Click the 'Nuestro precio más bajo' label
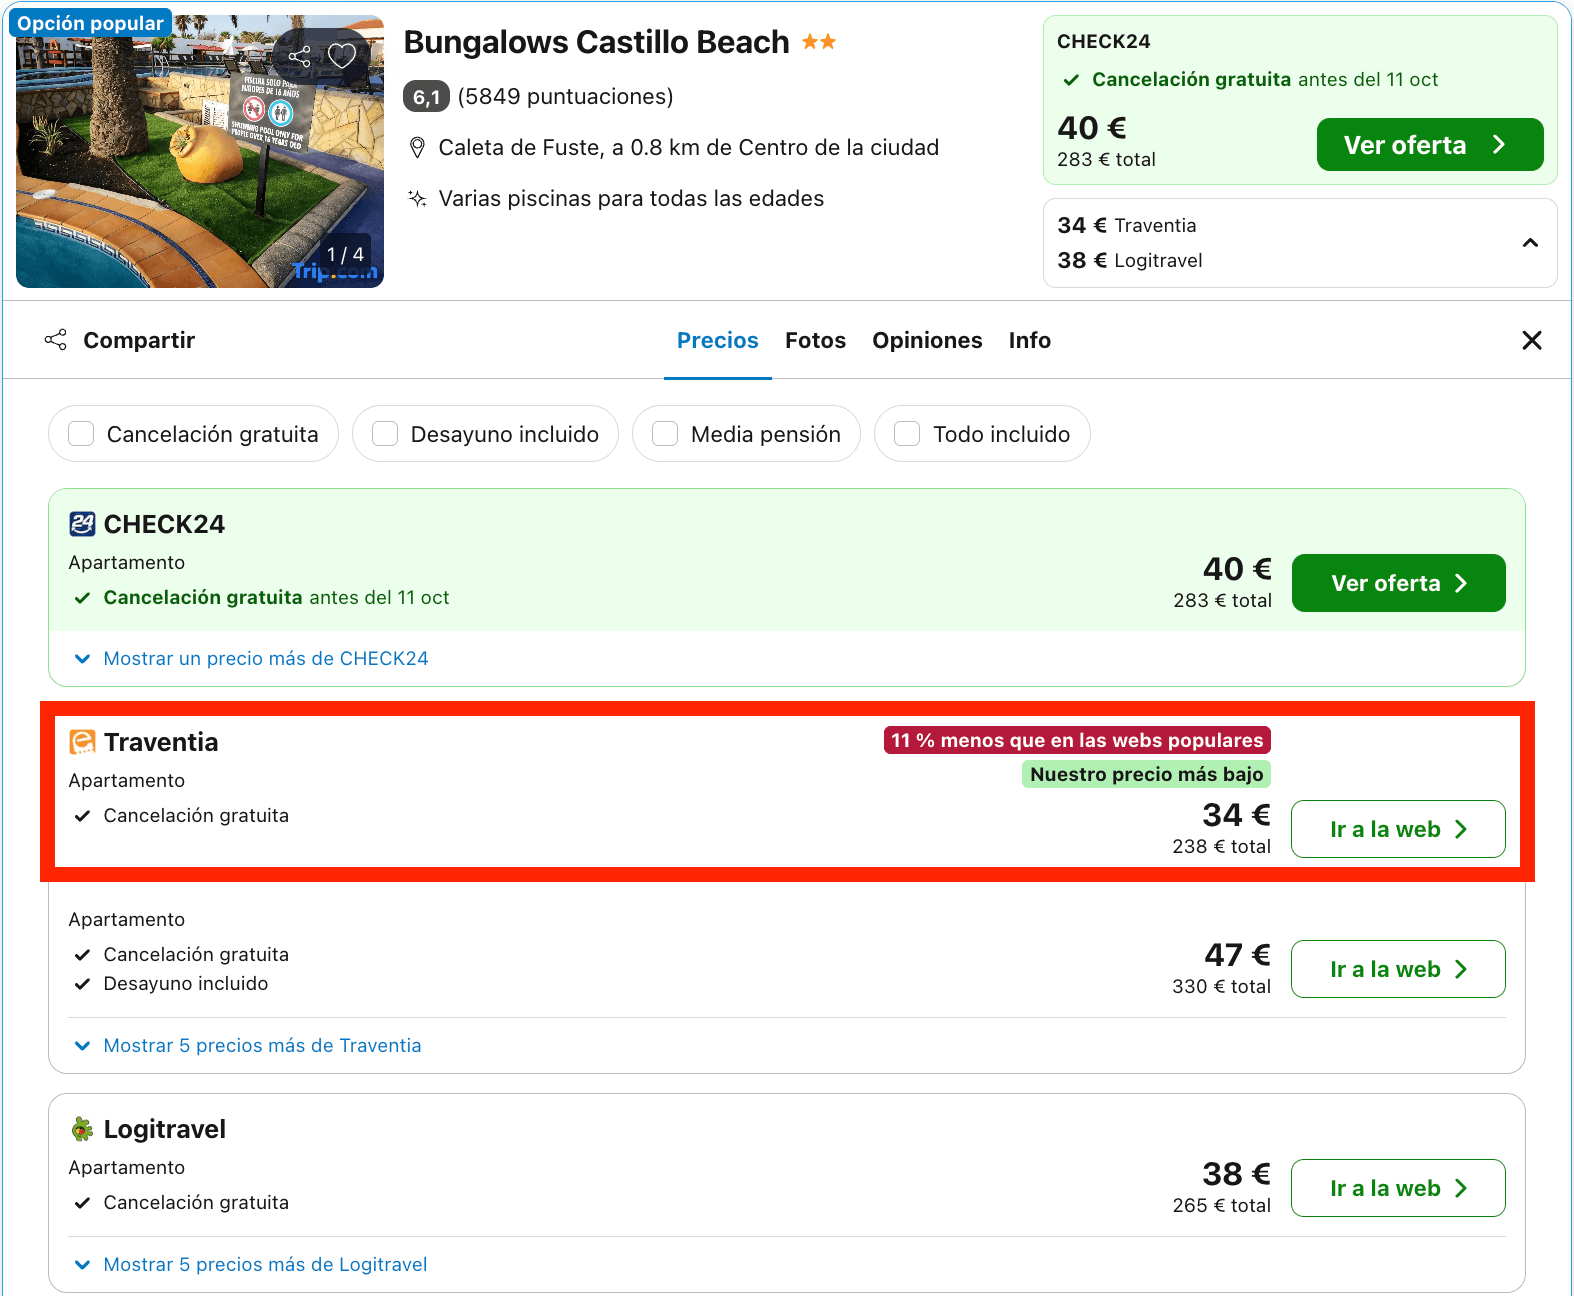 click(1146, 774)
